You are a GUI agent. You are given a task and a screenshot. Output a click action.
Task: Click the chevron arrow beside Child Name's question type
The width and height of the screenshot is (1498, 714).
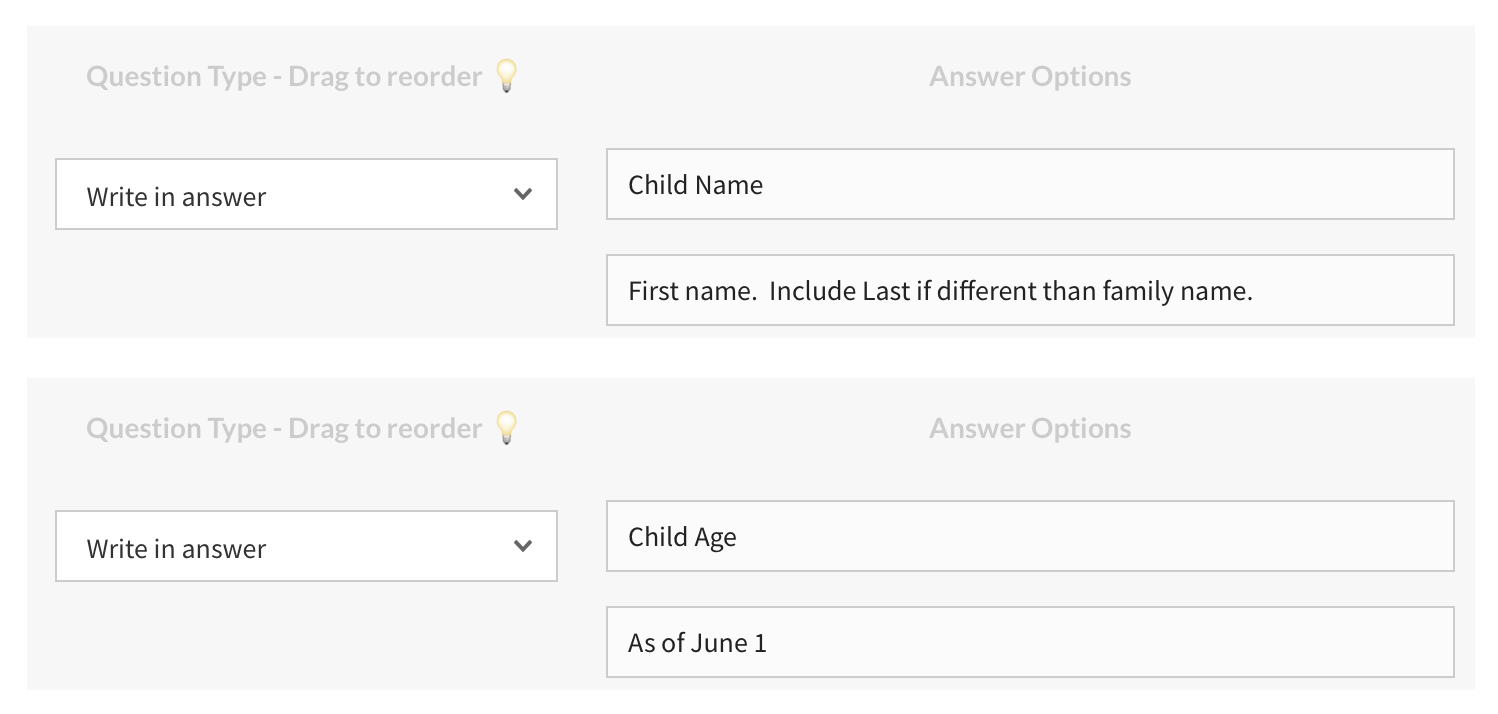point(522,194)
